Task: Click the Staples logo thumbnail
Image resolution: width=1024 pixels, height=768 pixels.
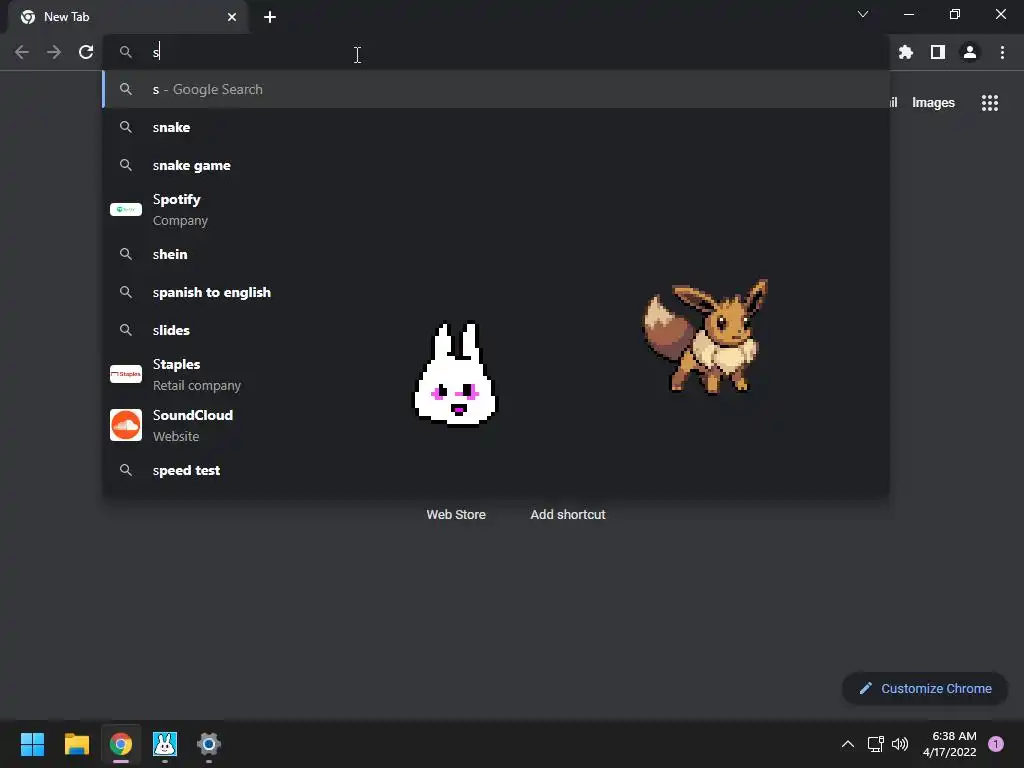Action: click(126, 374)
